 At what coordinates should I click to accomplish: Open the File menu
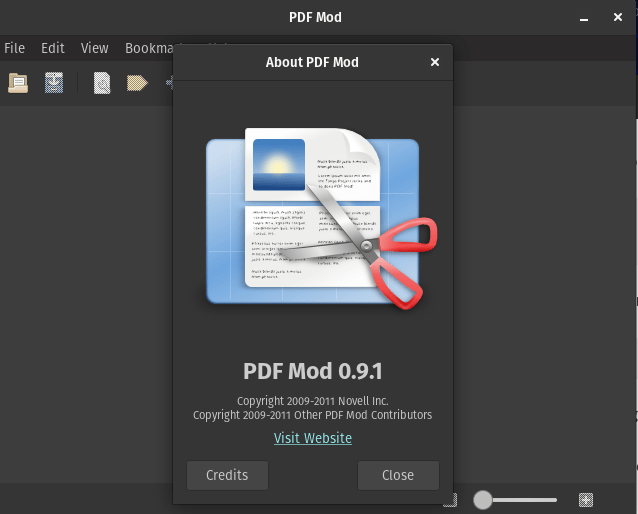15,48
